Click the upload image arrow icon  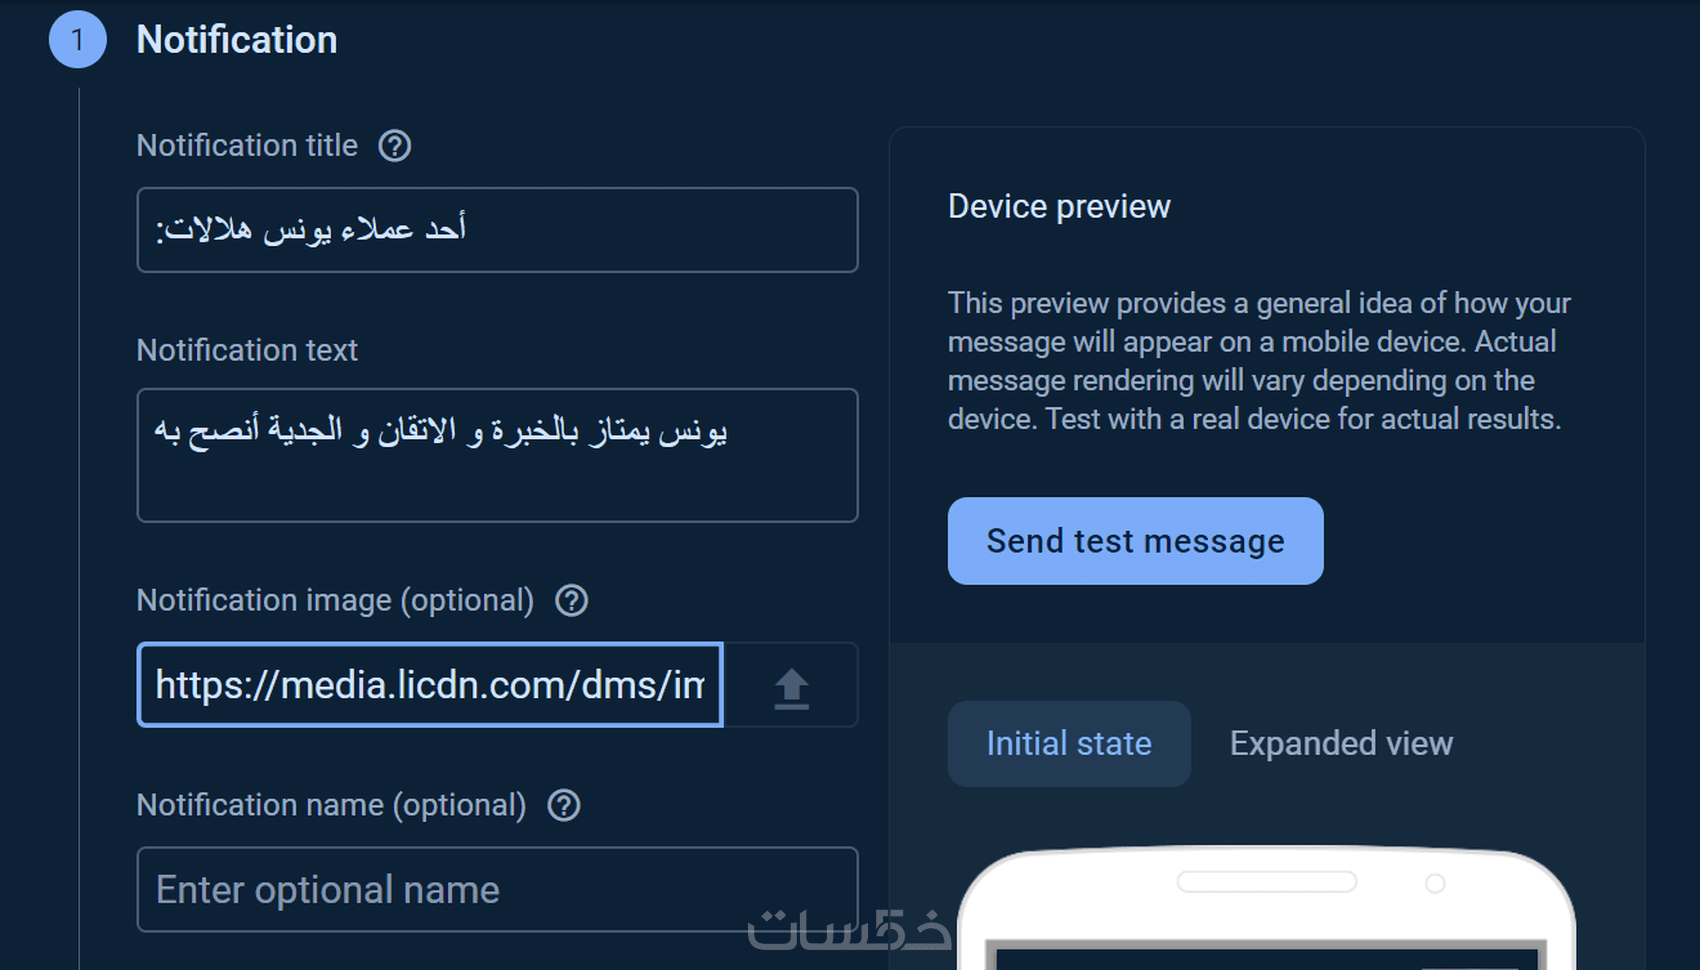tap(791, 687)
